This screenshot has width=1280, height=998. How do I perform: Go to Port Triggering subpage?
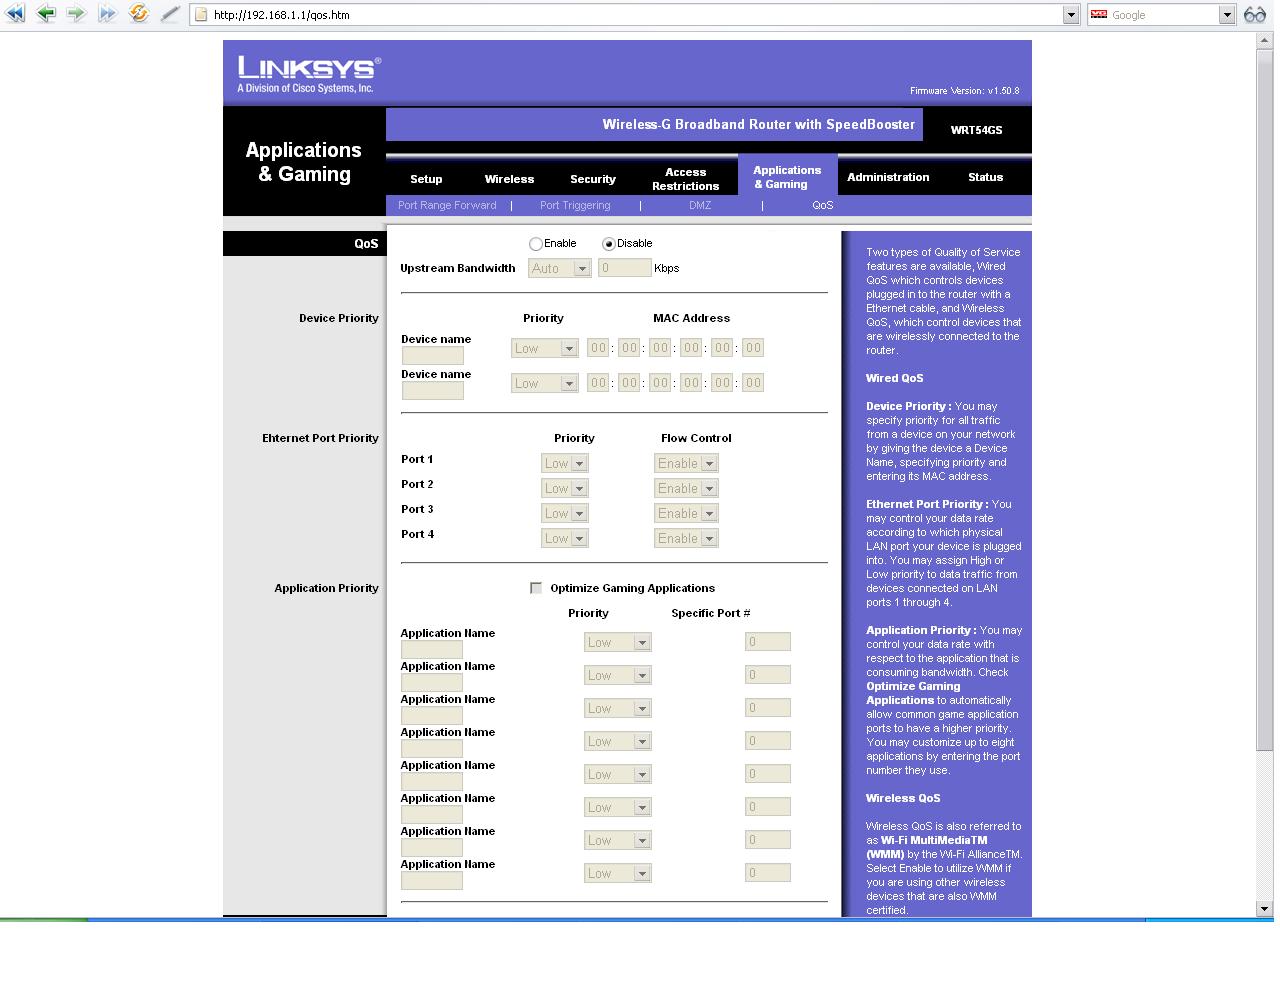575,205
